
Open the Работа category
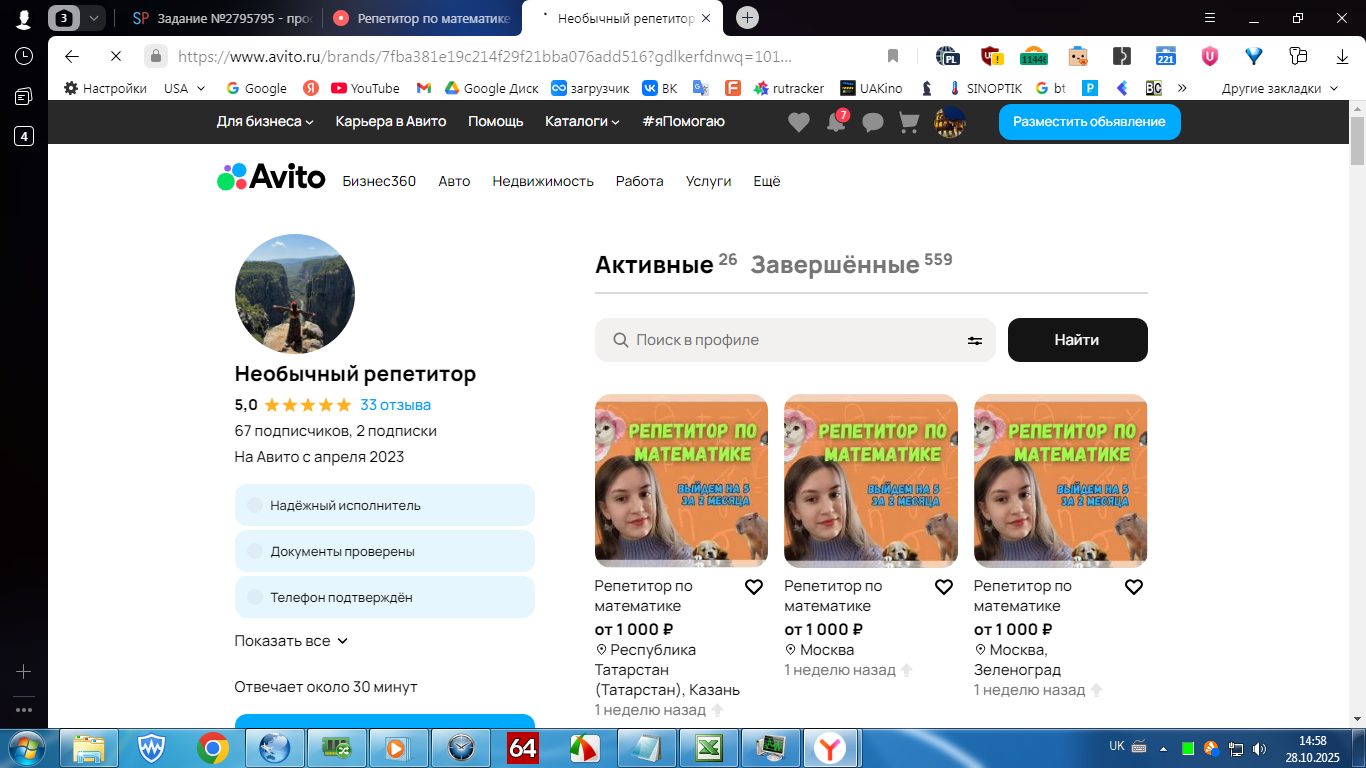pyautogui.click(x=640, y=181)
